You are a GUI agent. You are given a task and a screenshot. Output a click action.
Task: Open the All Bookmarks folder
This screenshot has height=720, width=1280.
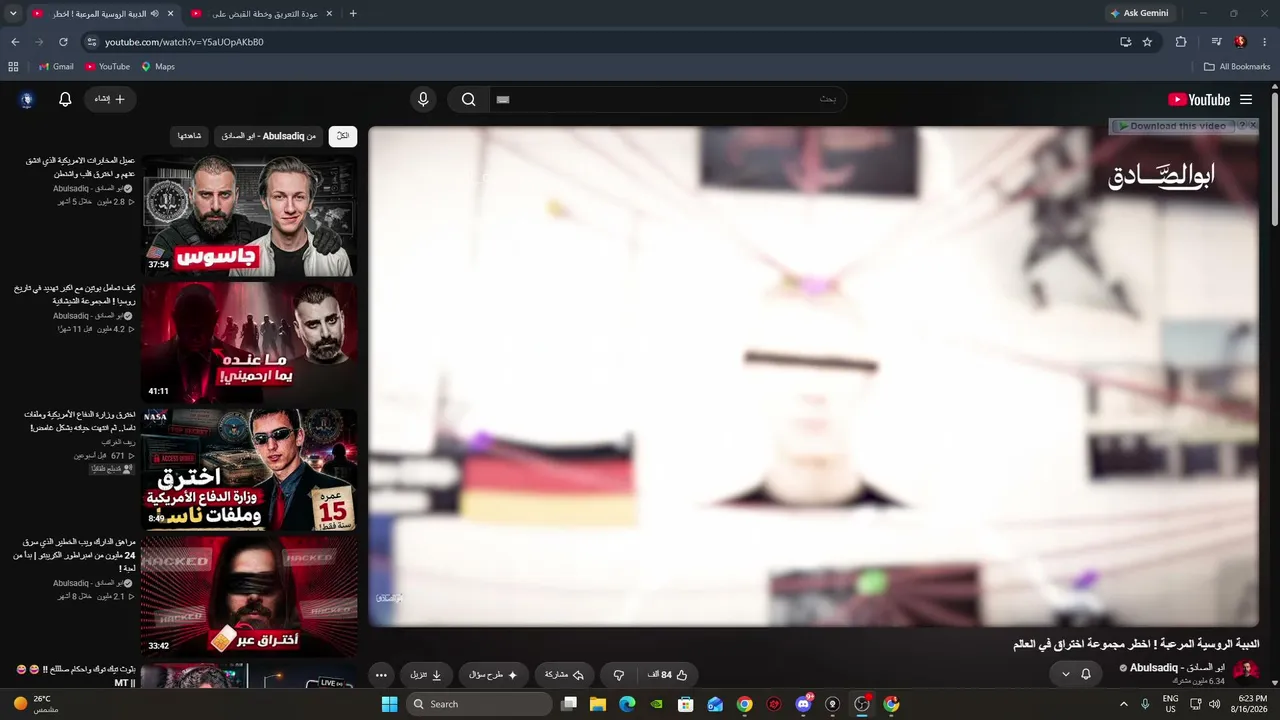click(x=1237, y=67)
